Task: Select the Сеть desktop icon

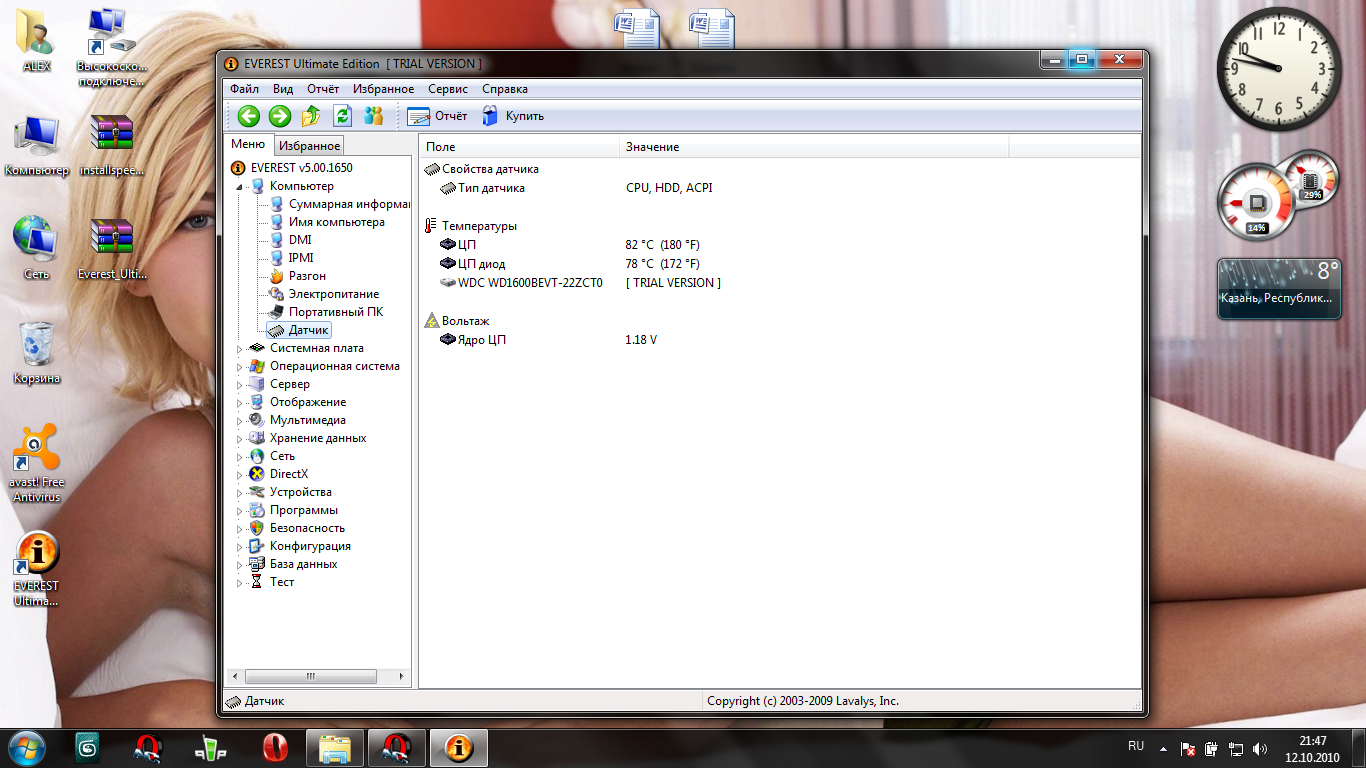Action: pos(37,248)
